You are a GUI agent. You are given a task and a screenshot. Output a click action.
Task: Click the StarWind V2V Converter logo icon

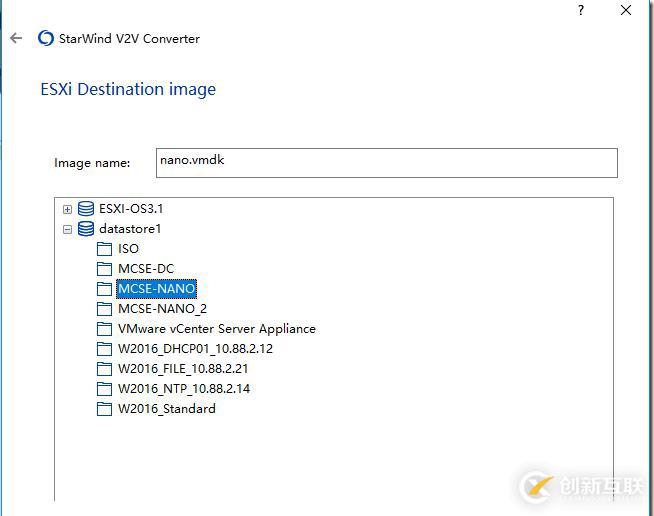point(45,38)
